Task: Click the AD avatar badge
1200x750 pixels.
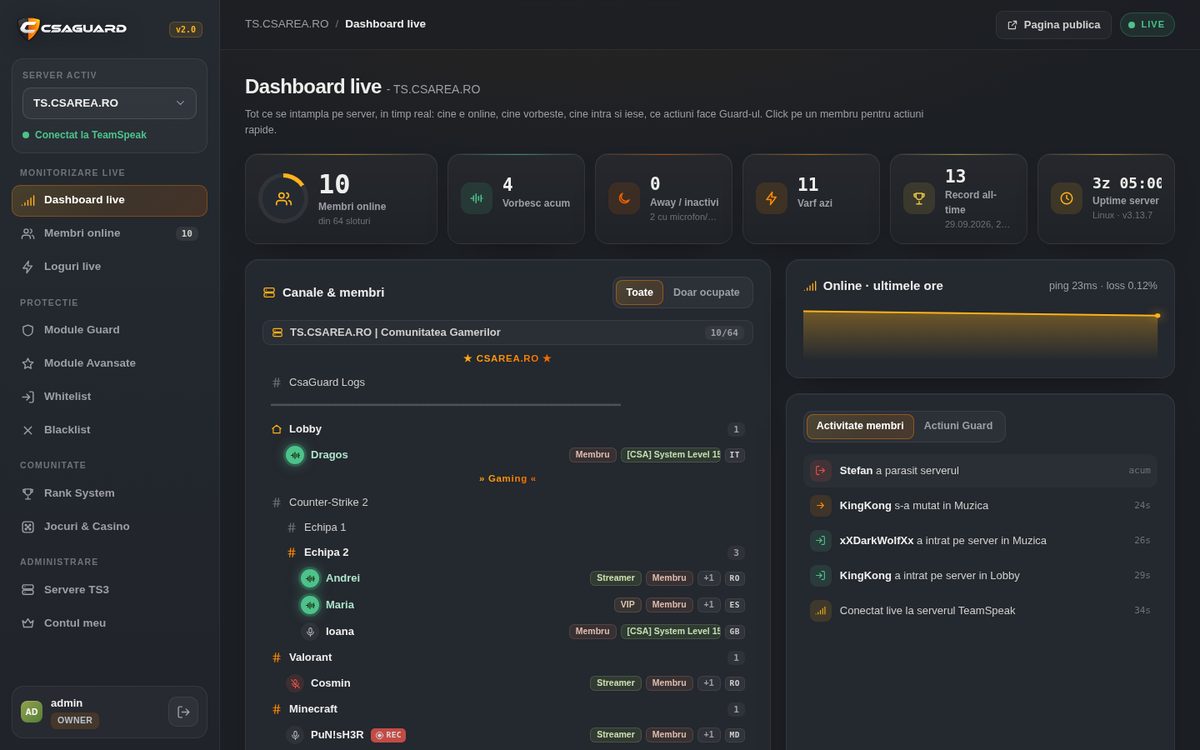Action: 32,712
